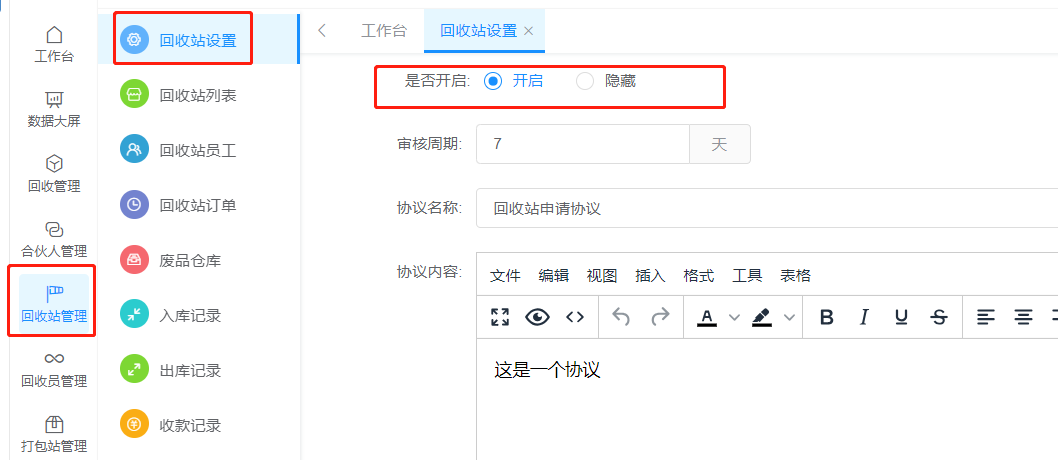
Task: Toggle fullscreen mode in the editor toolbar
Action: (x=500, y=317)
